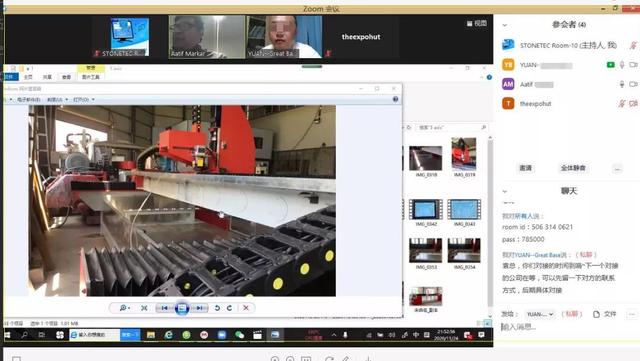Collapse the 参会者 participants panel chevron

(505, 25)
